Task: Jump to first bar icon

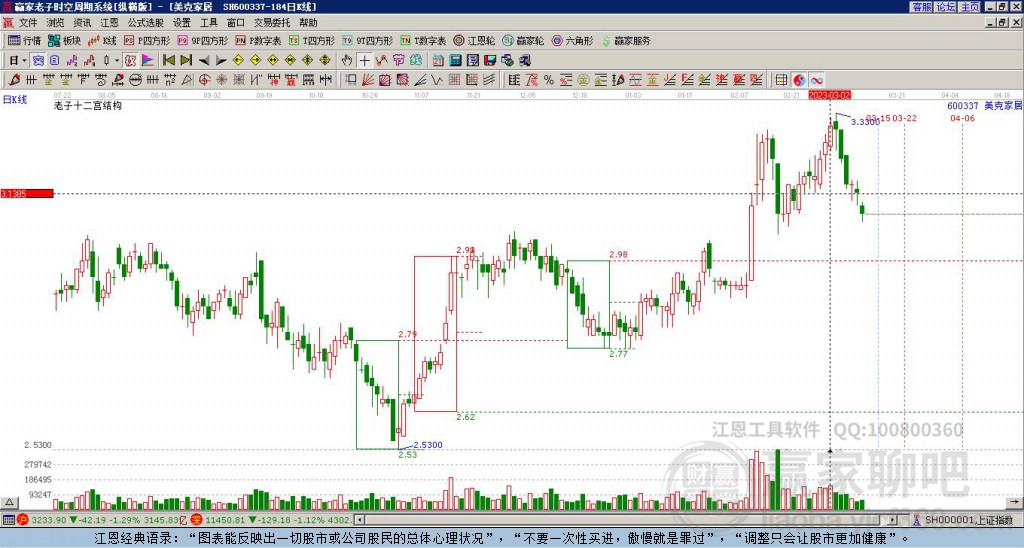Action: (x=168, y=61)
